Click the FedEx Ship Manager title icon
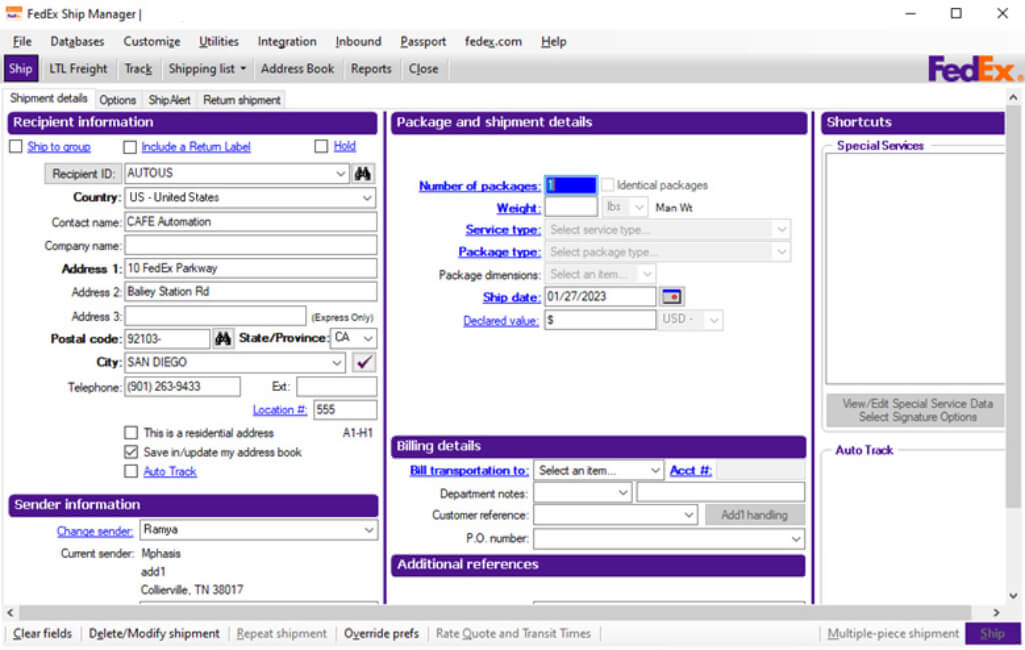The width and height of the screenshot is (1025, 650). click(x=14, y=13)
